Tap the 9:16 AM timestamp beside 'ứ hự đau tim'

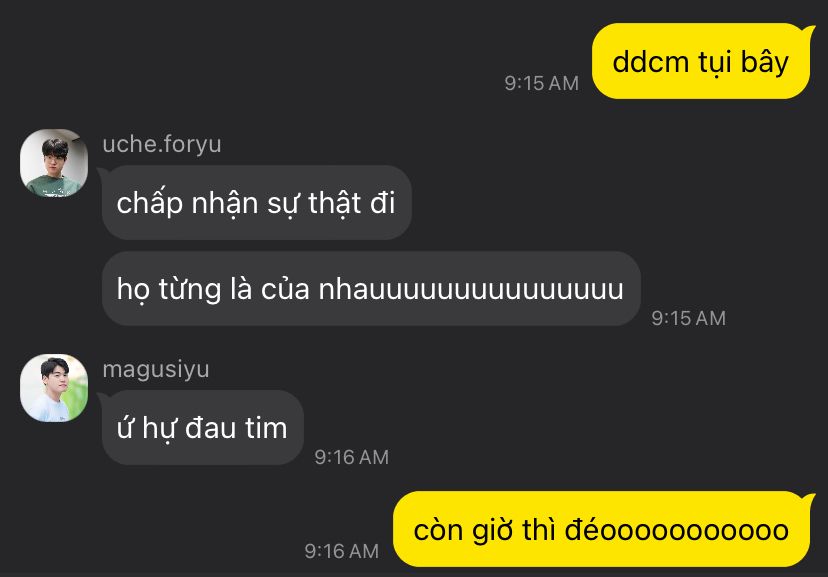[352, 457]
